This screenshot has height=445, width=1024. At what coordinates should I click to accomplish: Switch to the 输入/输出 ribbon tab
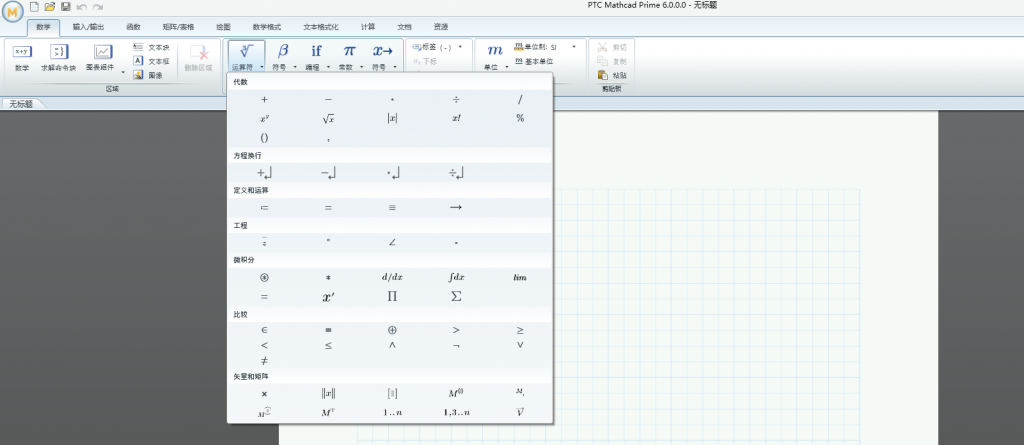click(x=88, y=27)
